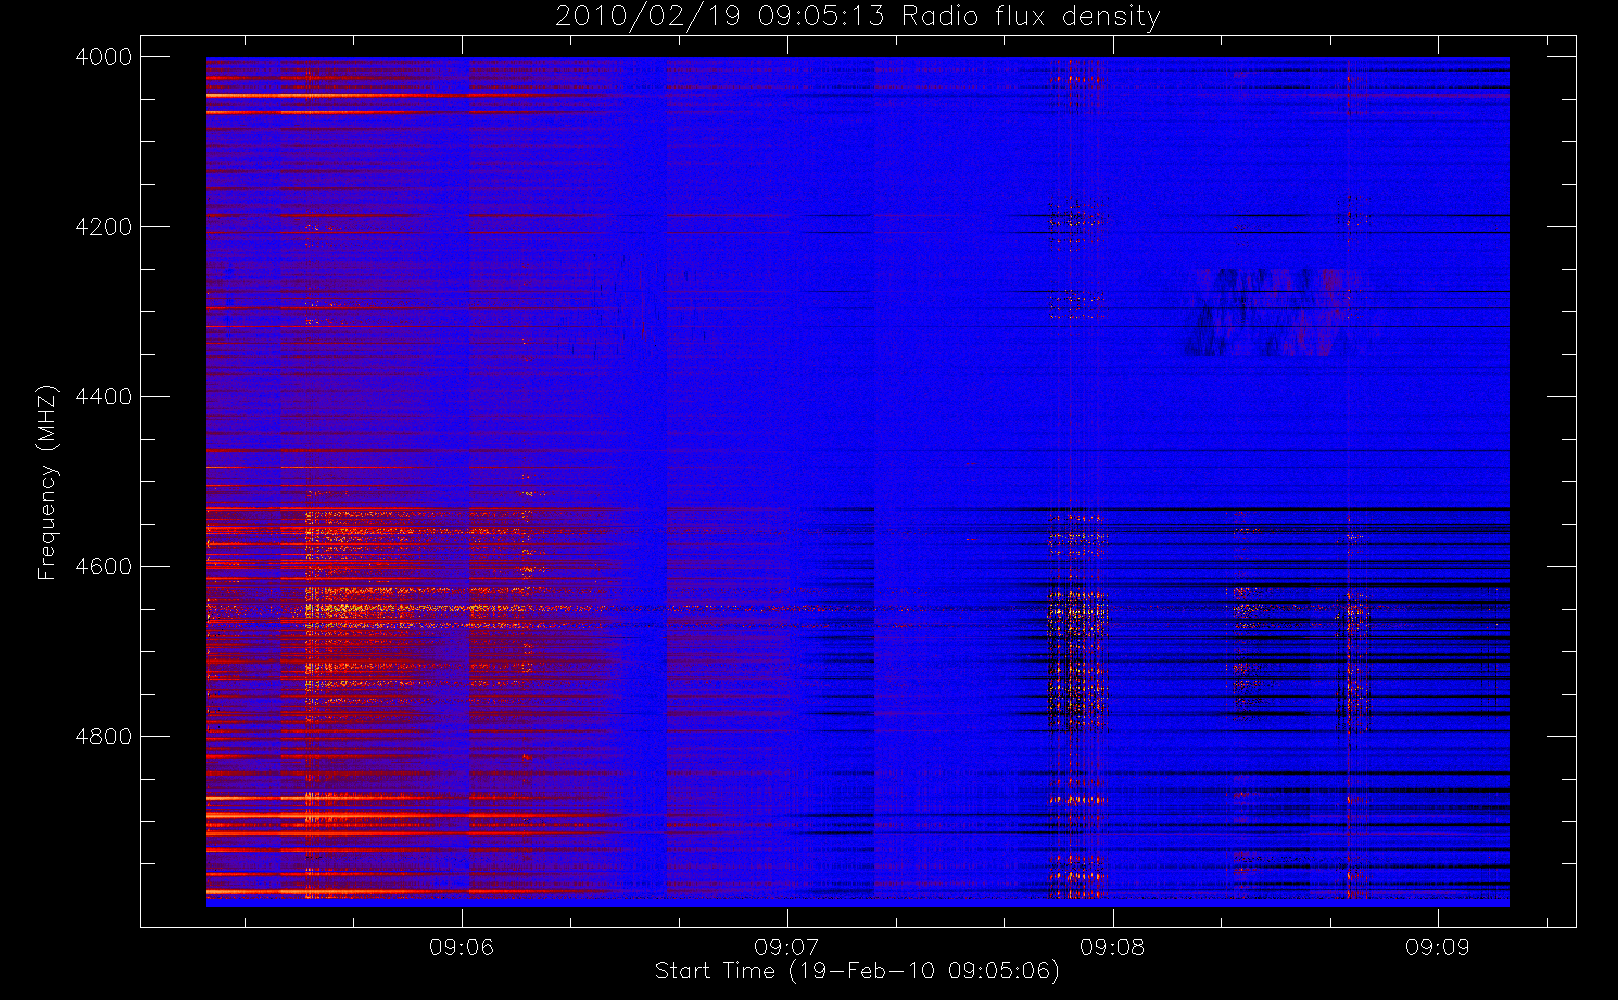
Task: Click the 'Start Time (19-Feb-10 09:05:06)' label
Action: point(857,971)
